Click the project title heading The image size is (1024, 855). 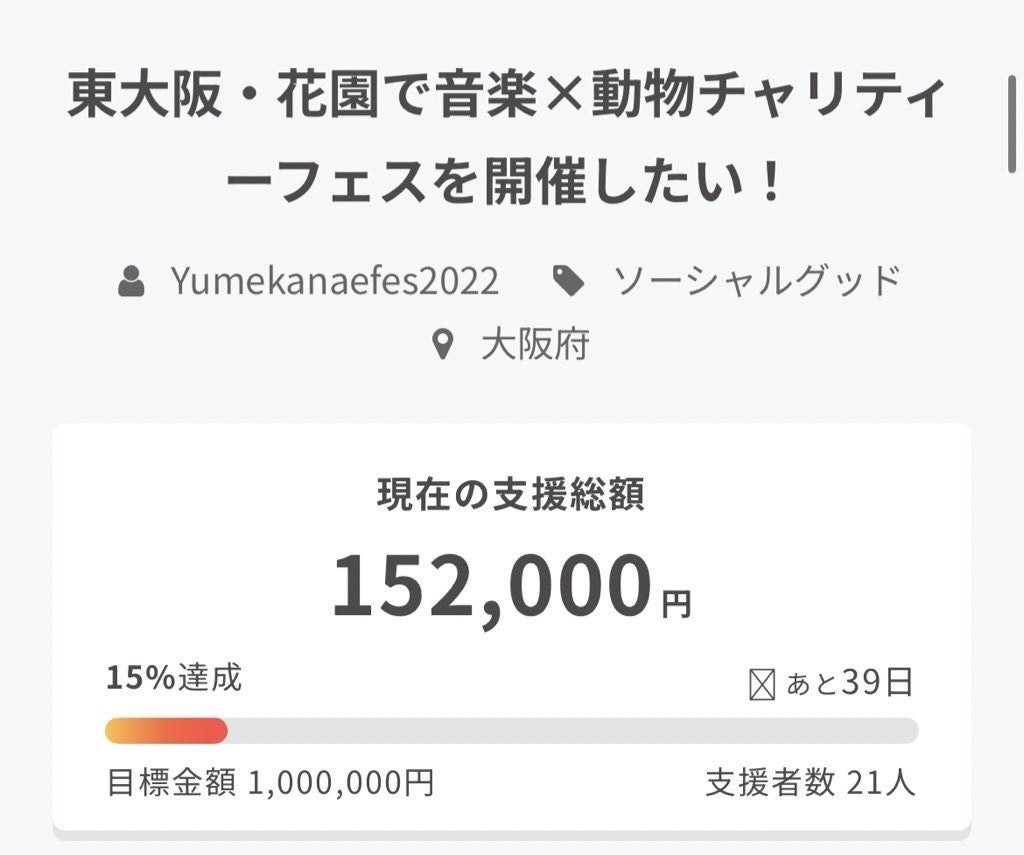tap(506, 141)
